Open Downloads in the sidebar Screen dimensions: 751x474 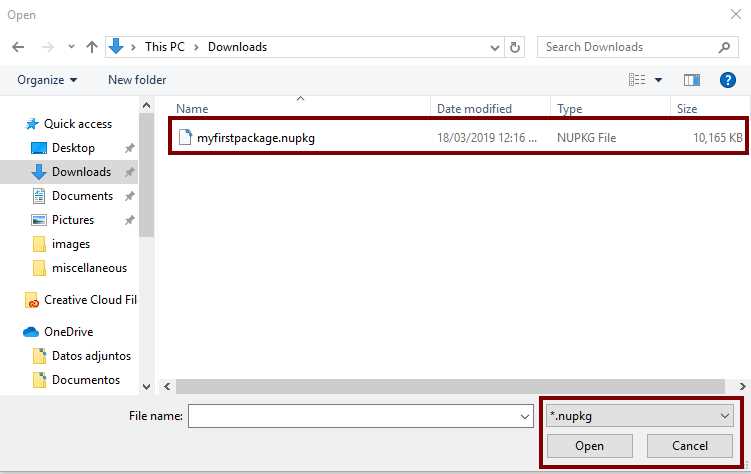81,172
